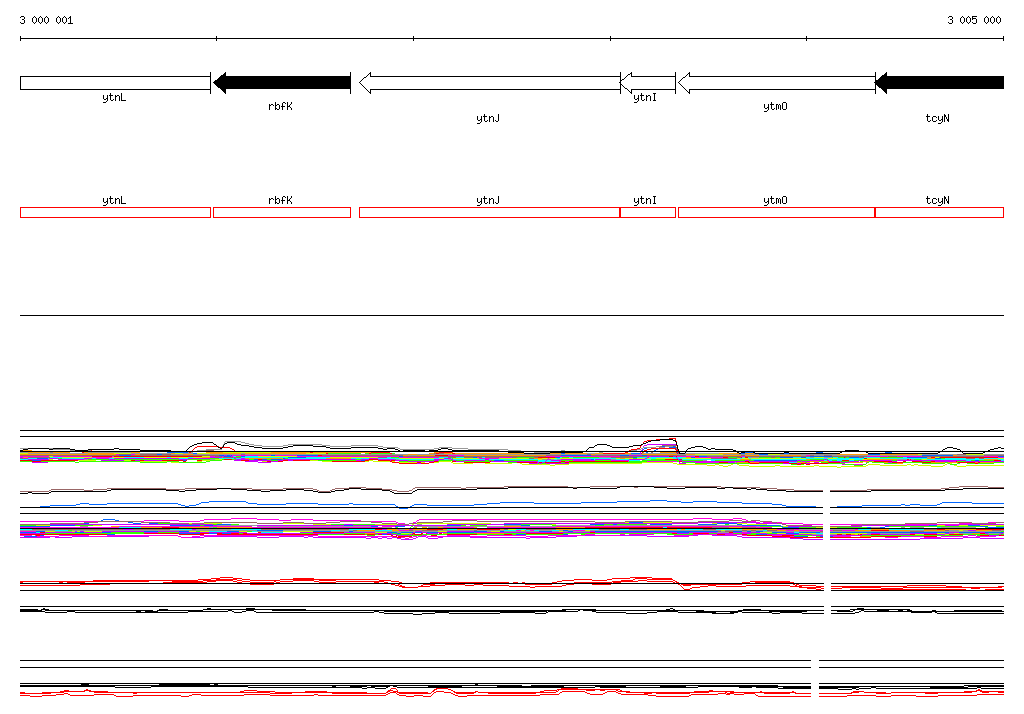Select the red rbfK segment rectangle
Screen dimensions: 1024x714
point(282,212)
